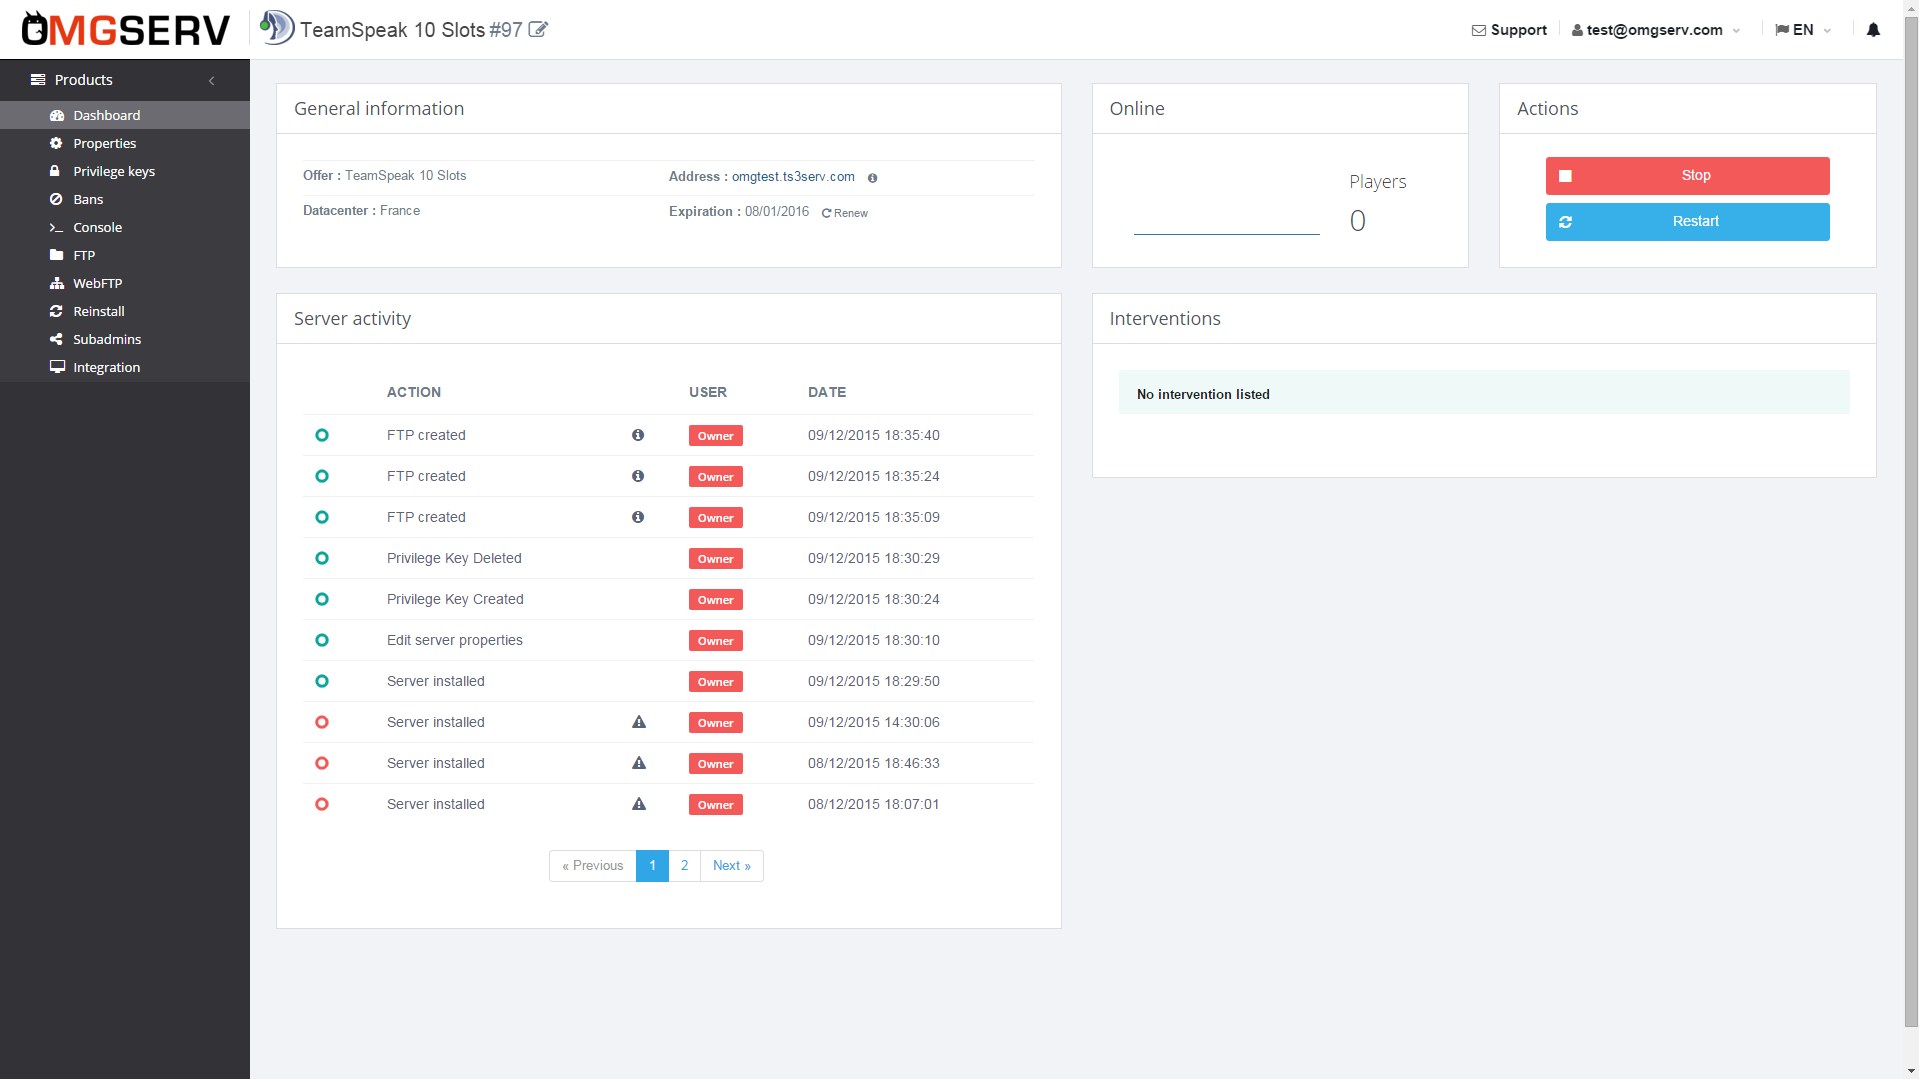
Task: Click the Renew expiration link
Action: (845, 213)
